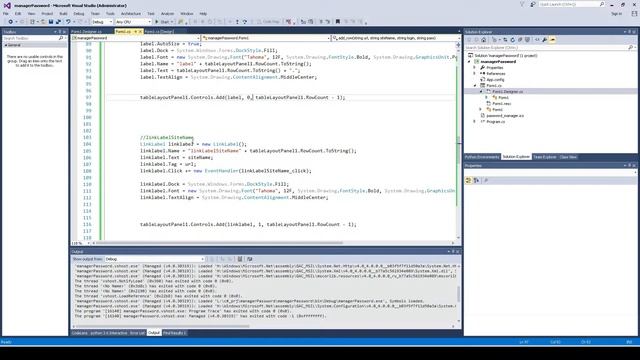The height and width of the screenshot is (360, 640).
Task: Click the notifications flag icon in title bar
Action: [x=522, y=4]
